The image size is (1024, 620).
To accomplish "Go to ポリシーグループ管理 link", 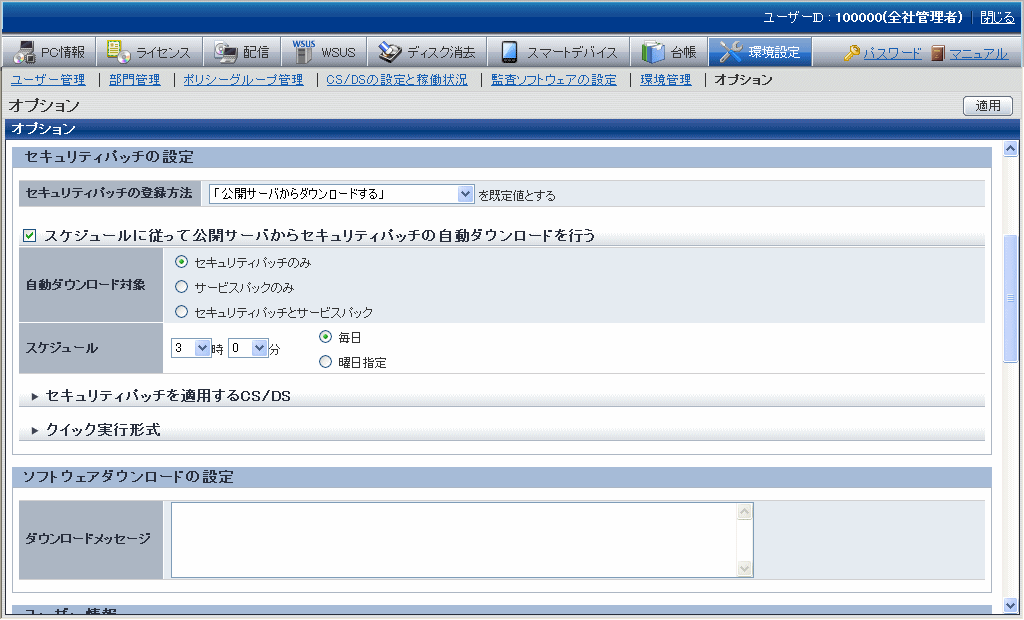I will (243, 80).
